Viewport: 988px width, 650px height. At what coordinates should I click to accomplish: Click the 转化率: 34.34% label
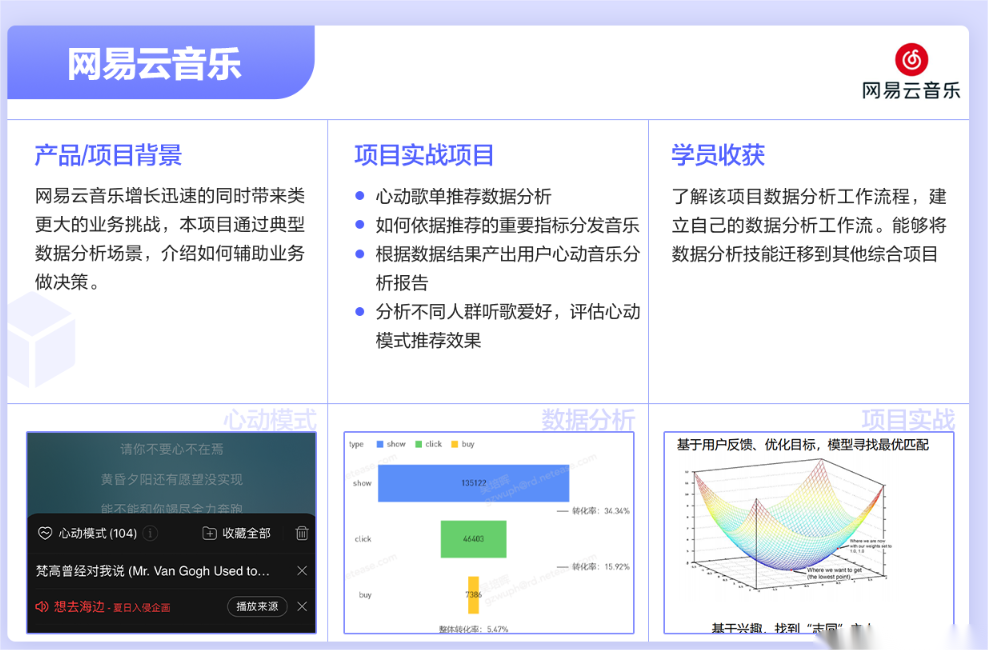(x=600, y=511)
